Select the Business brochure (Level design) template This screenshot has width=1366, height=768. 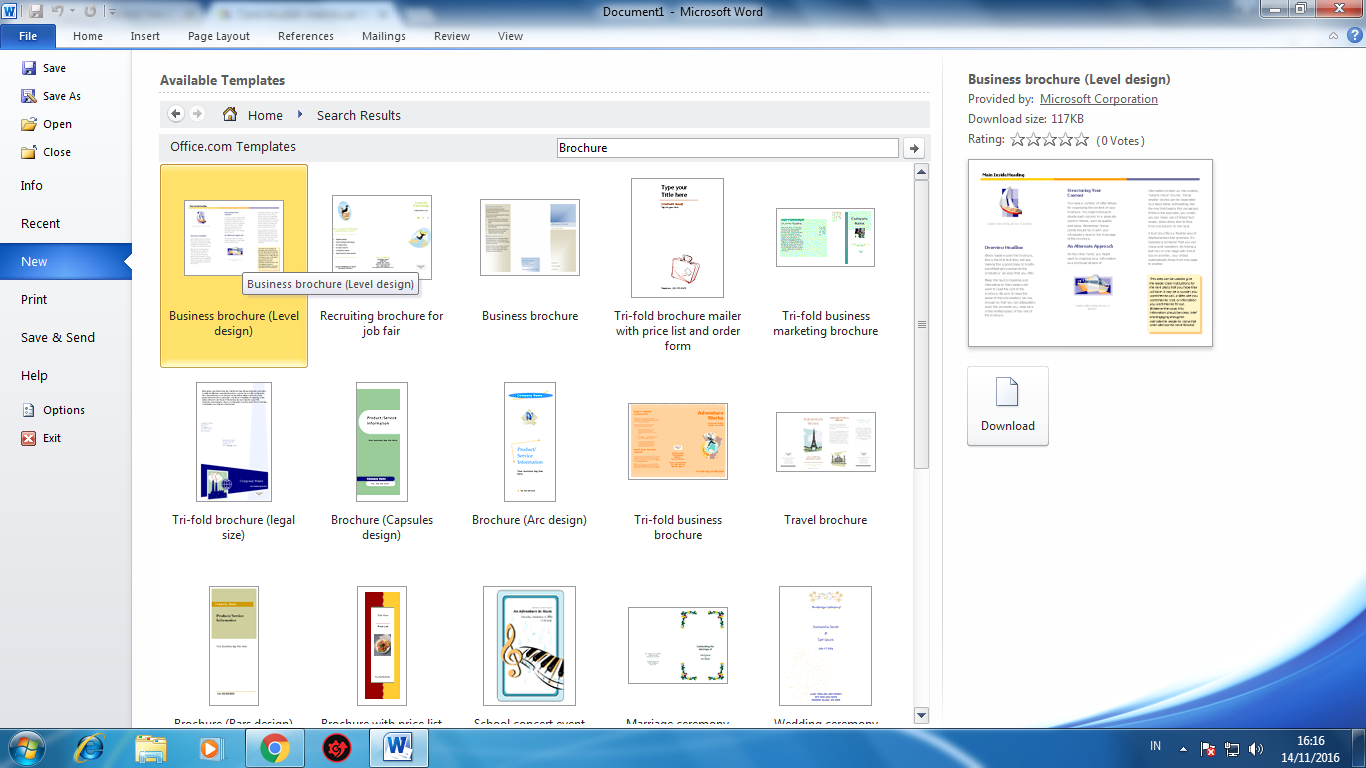234,266
